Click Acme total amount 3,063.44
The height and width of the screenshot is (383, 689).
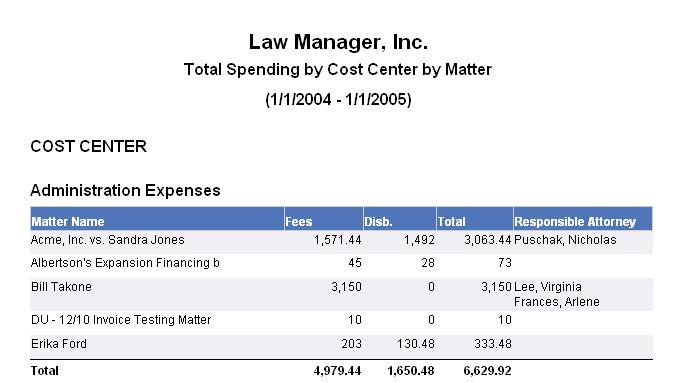tap(488, 240)
